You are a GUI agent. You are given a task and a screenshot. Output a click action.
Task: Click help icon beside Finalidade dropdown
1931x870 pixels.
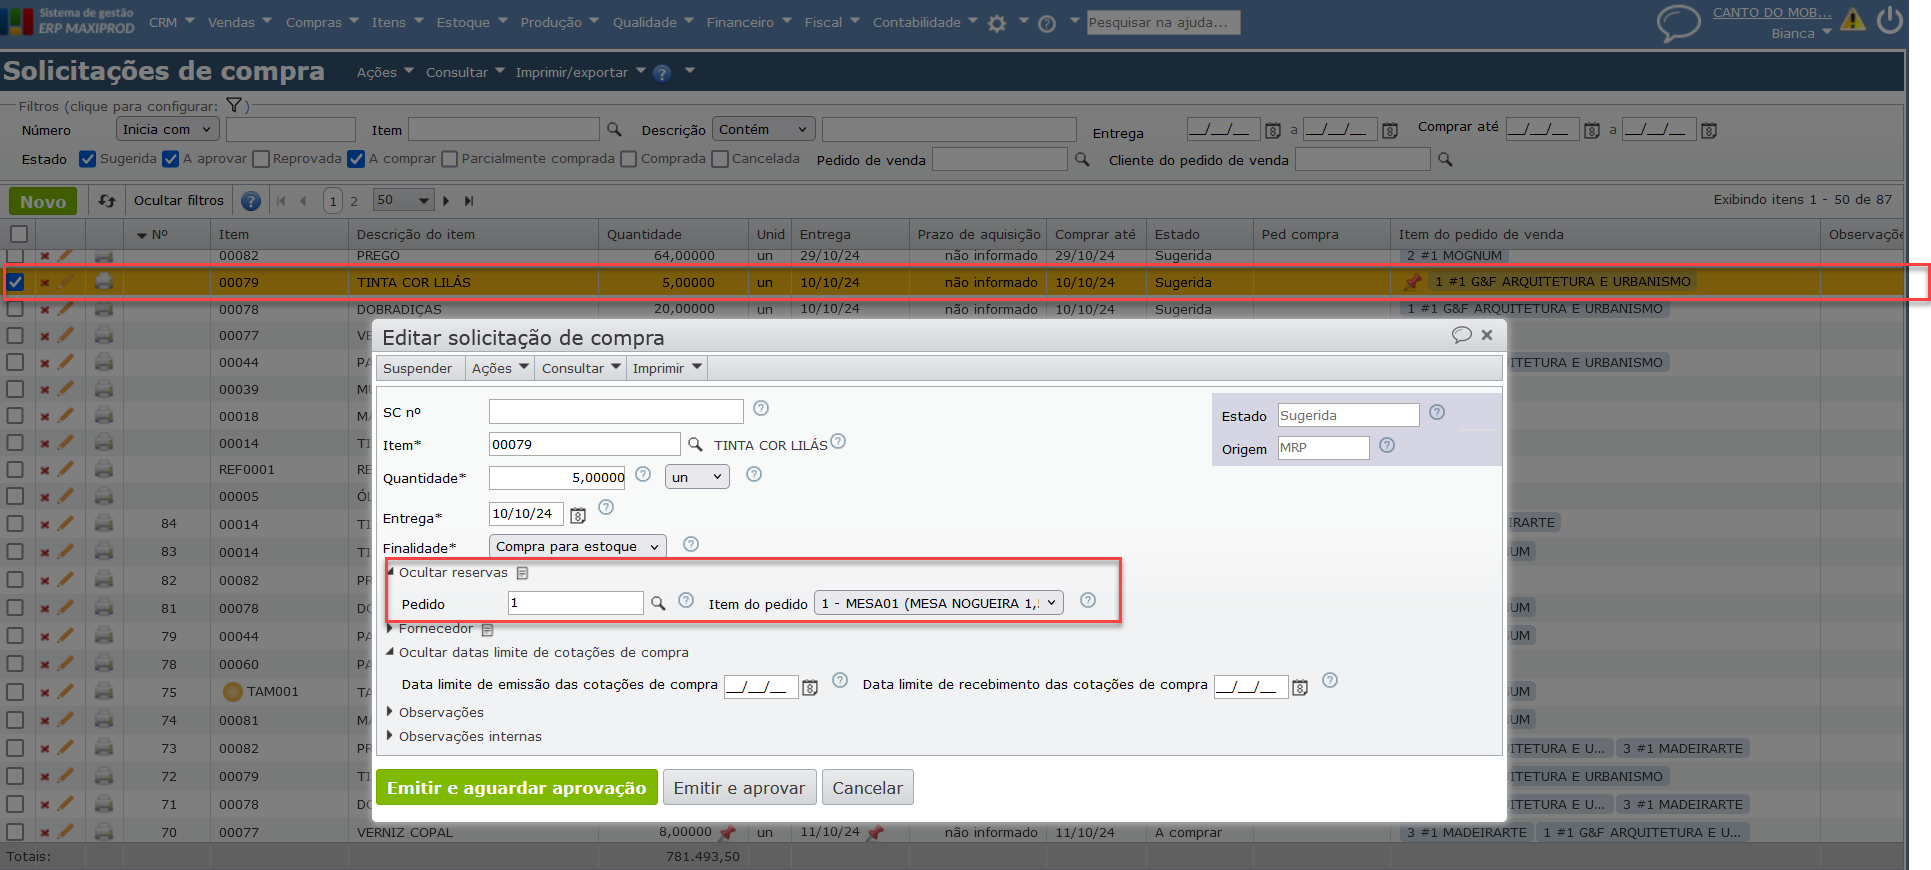pos(691,544)
